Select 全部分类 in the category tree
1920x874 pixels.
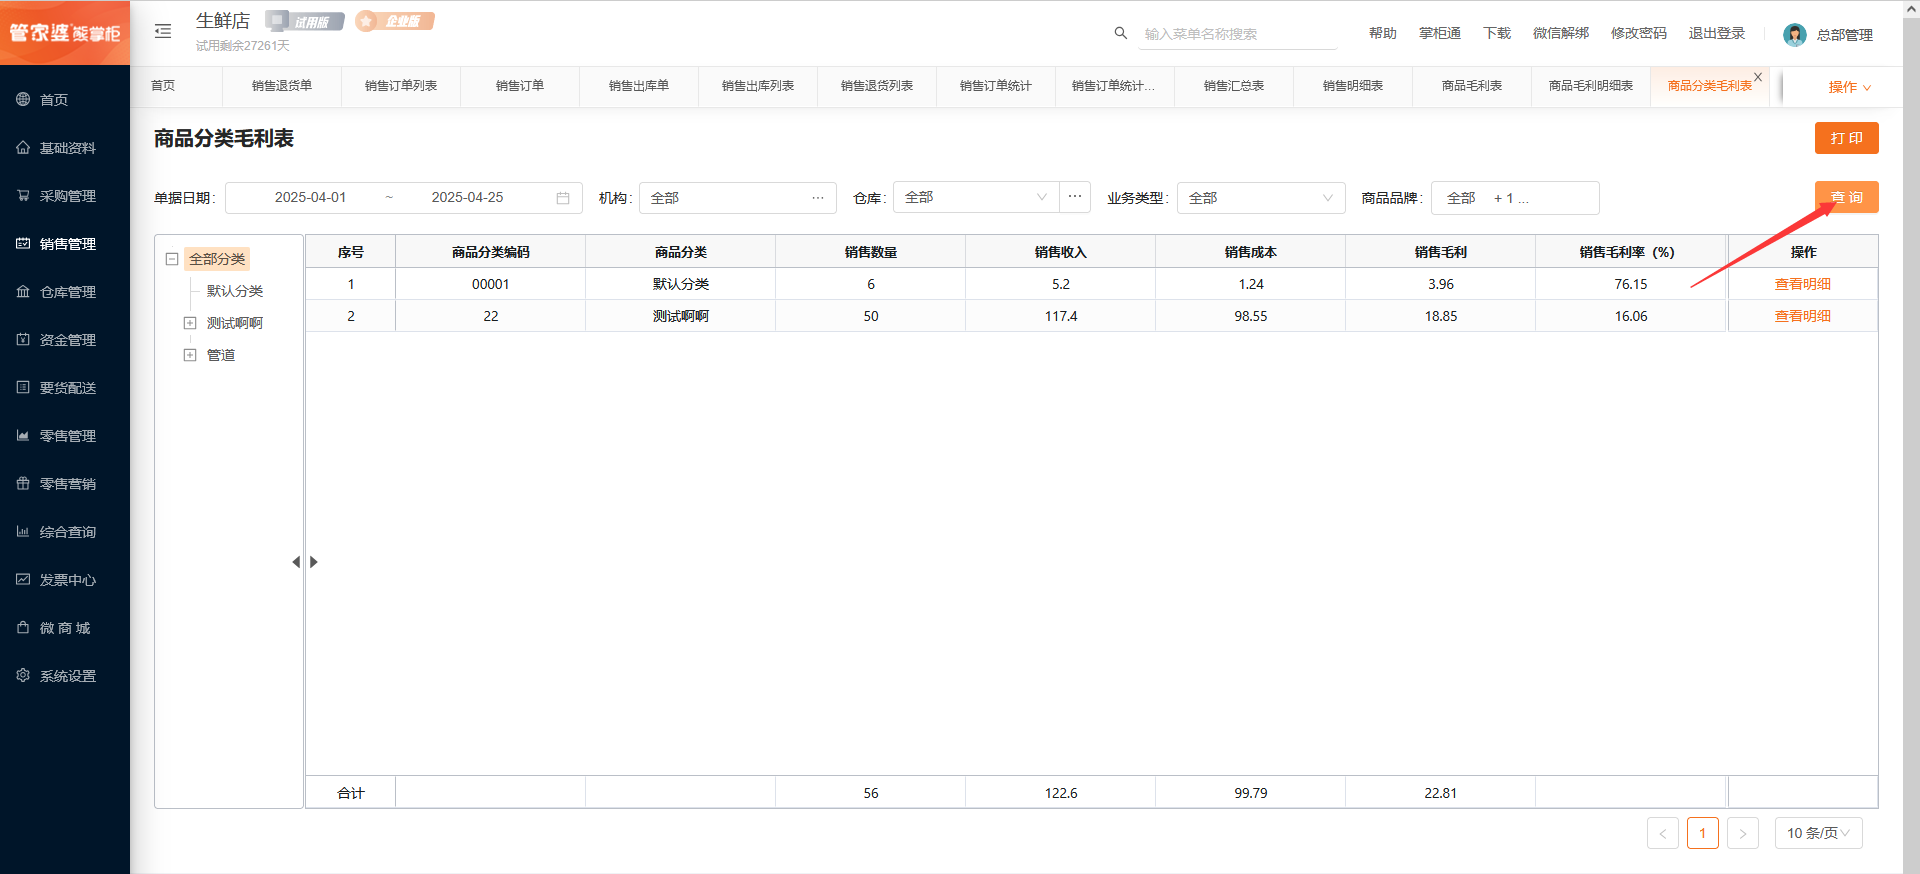[x=217, y=259]
